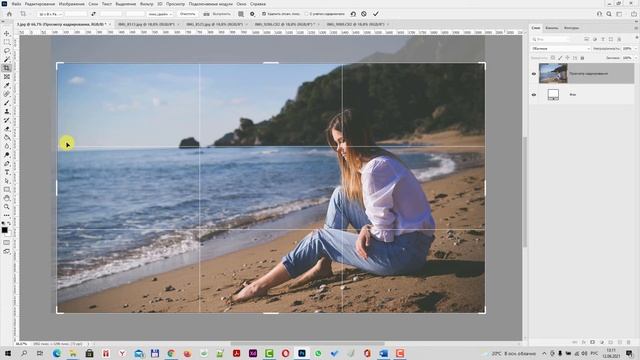Open the Файл menu
Viewport: 640px width, 360px height.
click(16, 4)
